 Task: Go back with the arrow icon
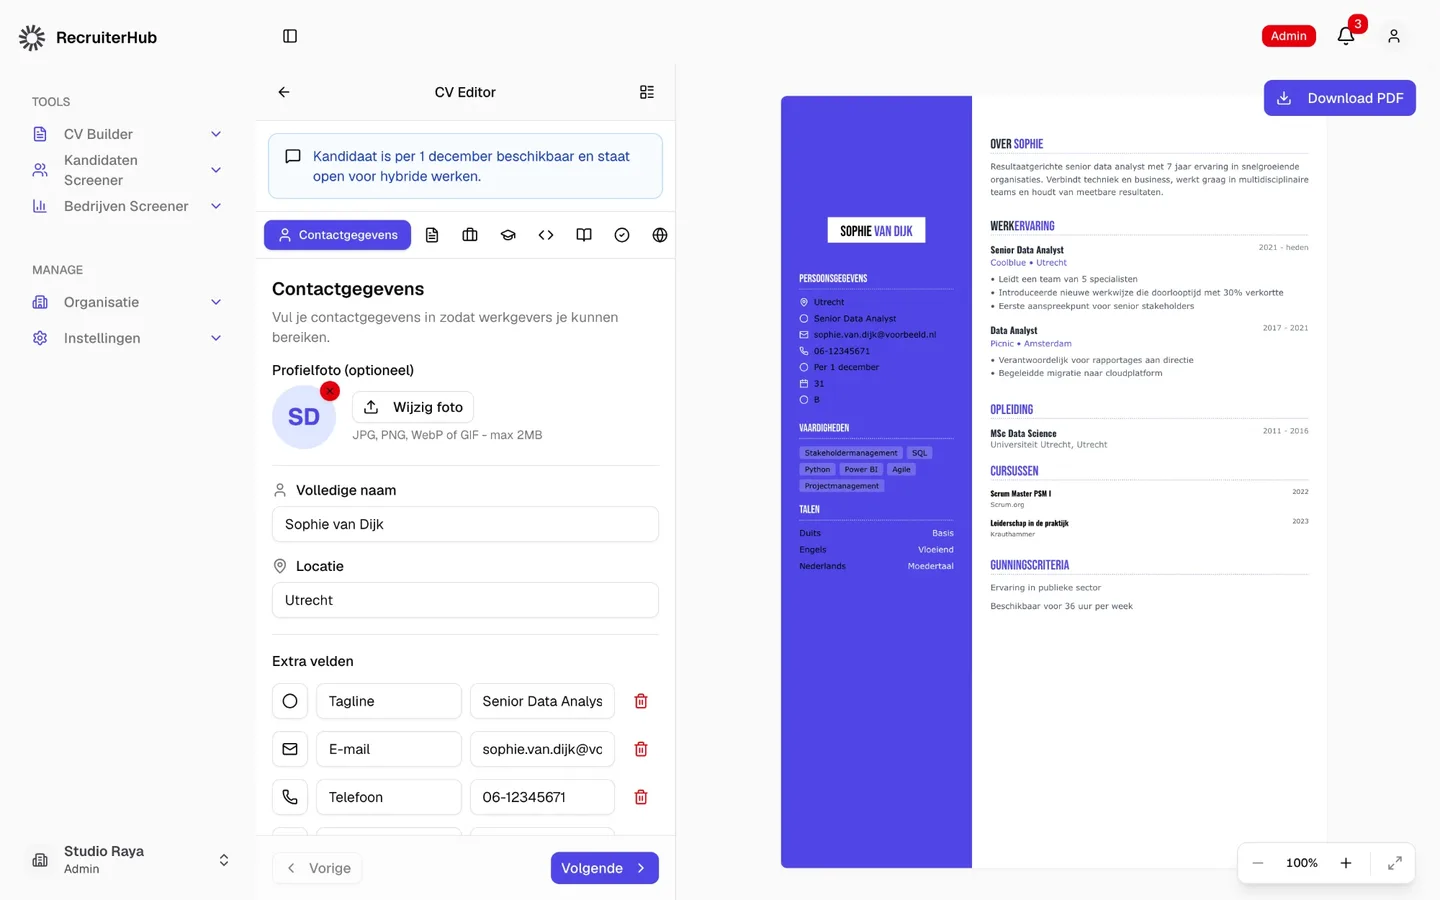coord(284,92)
